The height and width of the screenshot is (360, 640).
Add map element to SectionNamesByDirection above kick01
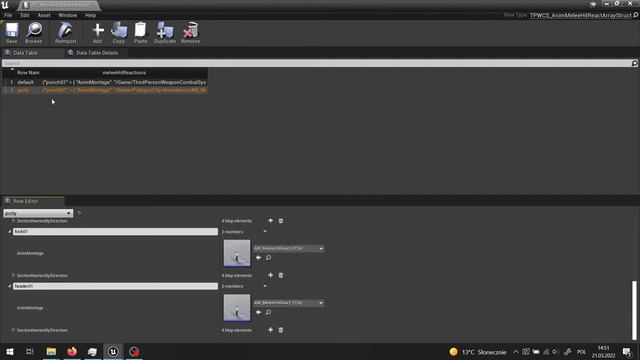(x=271, y=221)
